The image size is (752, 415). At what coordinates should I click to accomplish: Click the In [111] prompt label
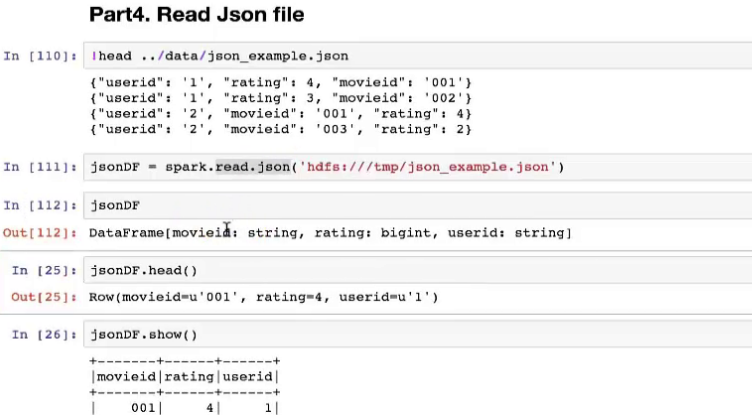[x=40, y=167]
